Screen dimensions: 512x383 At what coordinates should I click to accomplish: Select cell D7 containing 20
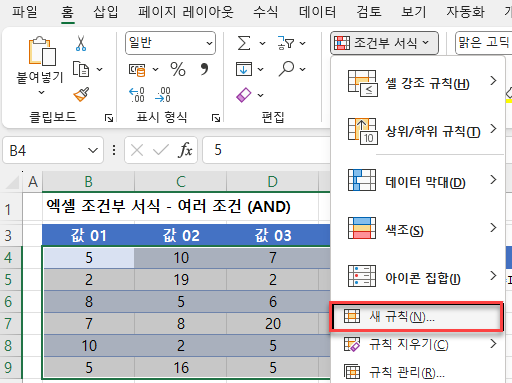coord(272,324)
